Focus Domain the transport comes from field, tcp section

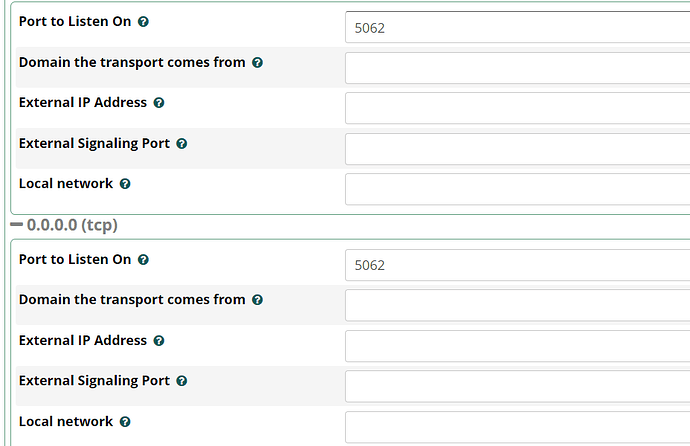point(517,305)
